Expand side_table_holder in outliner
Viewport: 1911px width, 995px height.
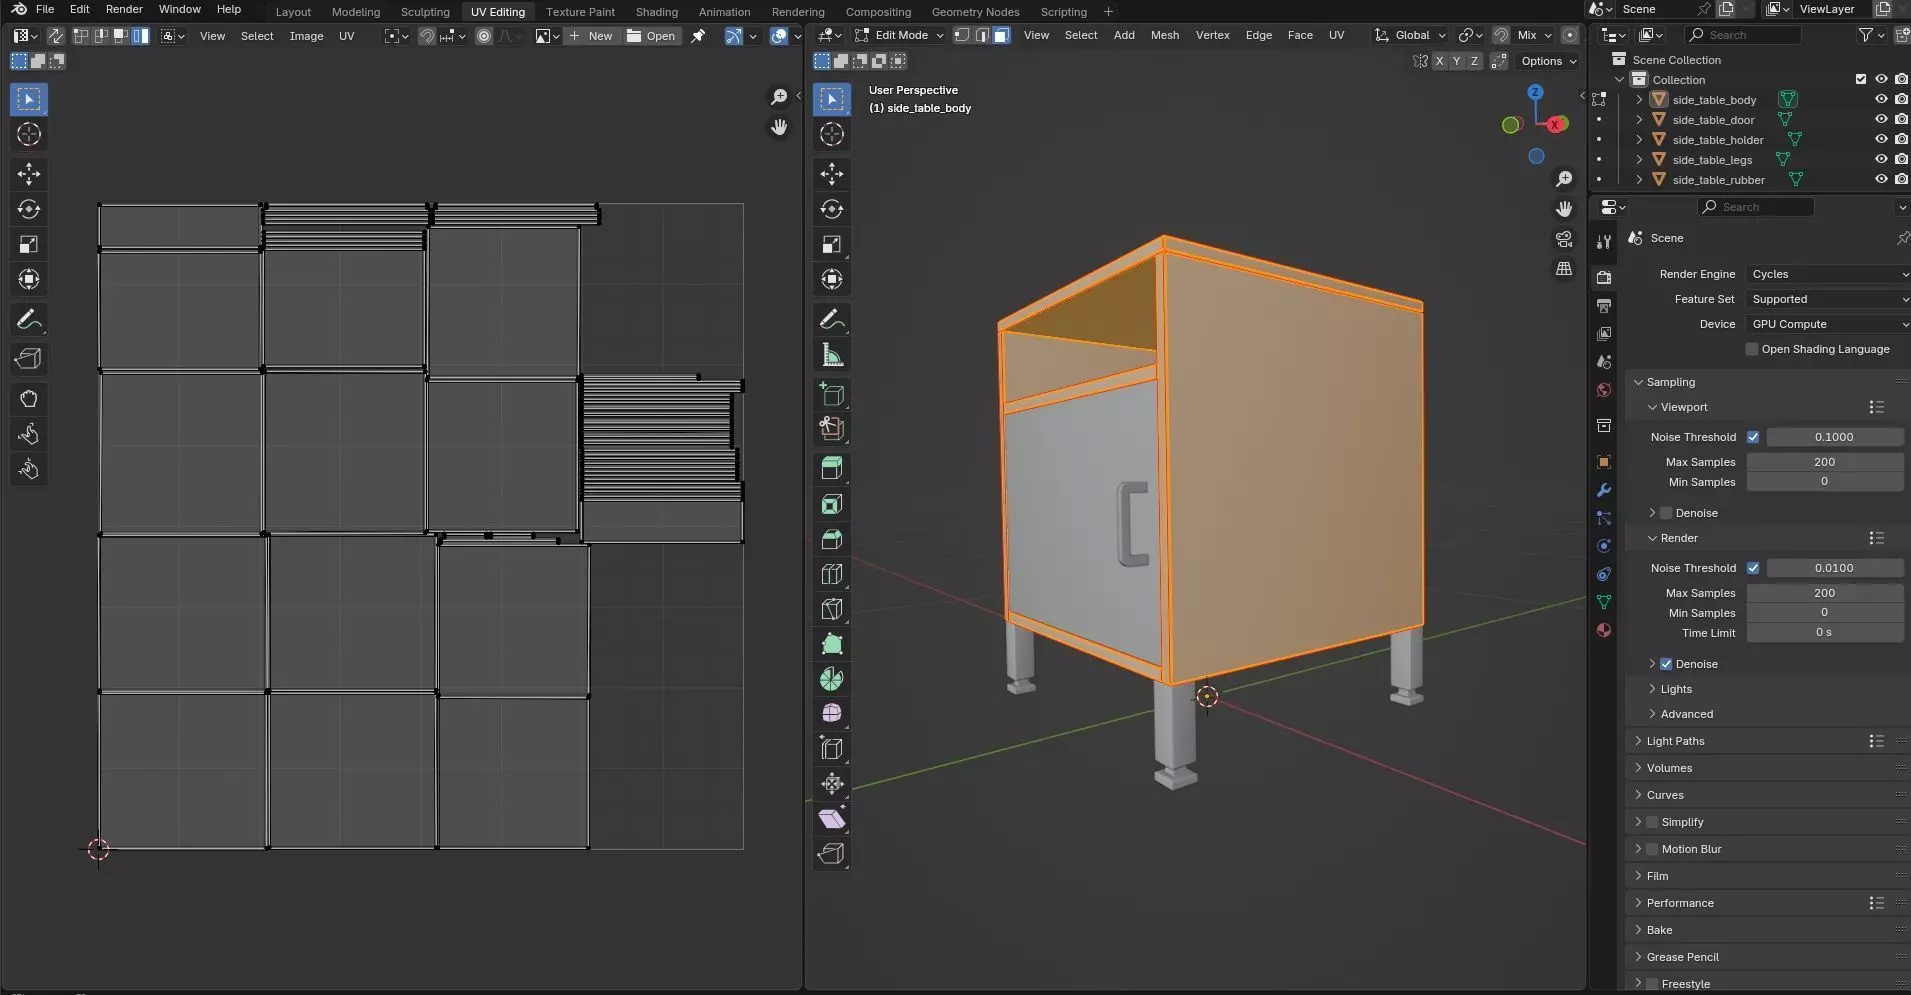(x=1639, y=140)
